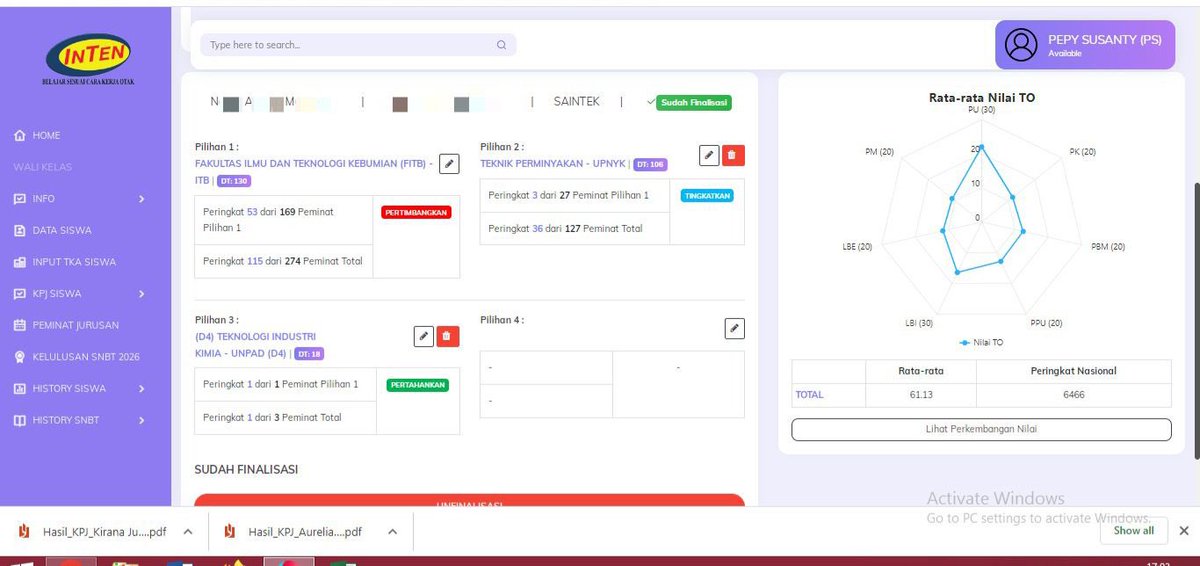
Task: Click the TOTAL link in score table
Action: 809,395
